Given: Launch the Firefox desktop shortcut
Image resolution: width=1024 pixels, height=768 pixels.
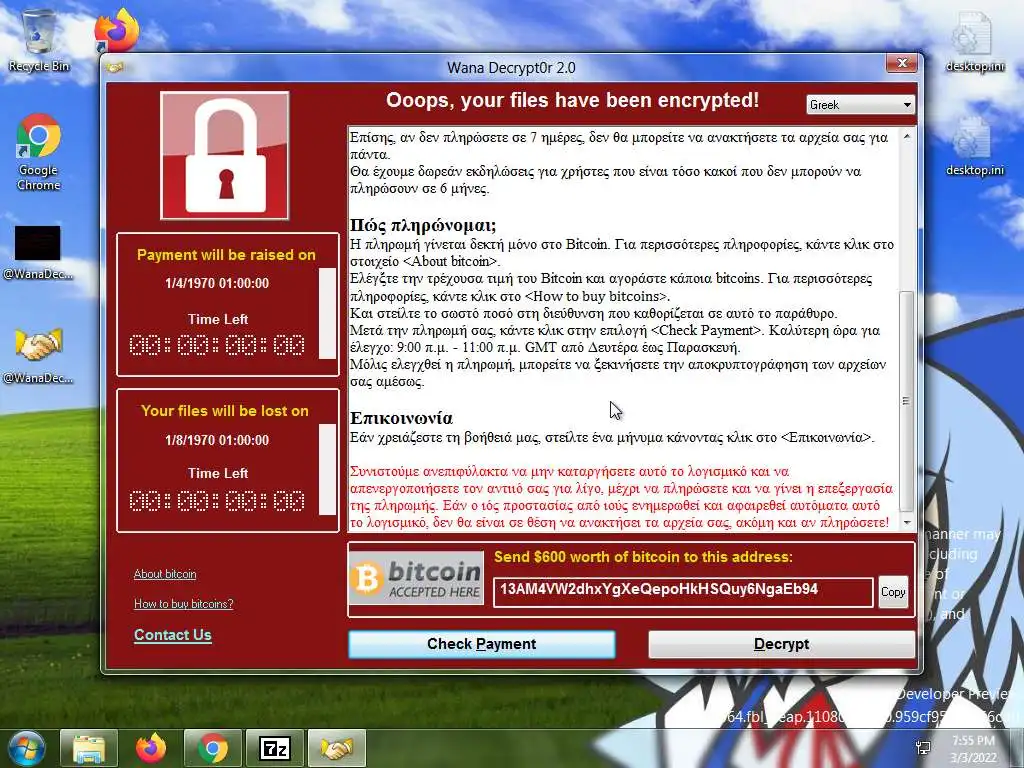Looking at the screenshot, I should click(x=117, y=29).
